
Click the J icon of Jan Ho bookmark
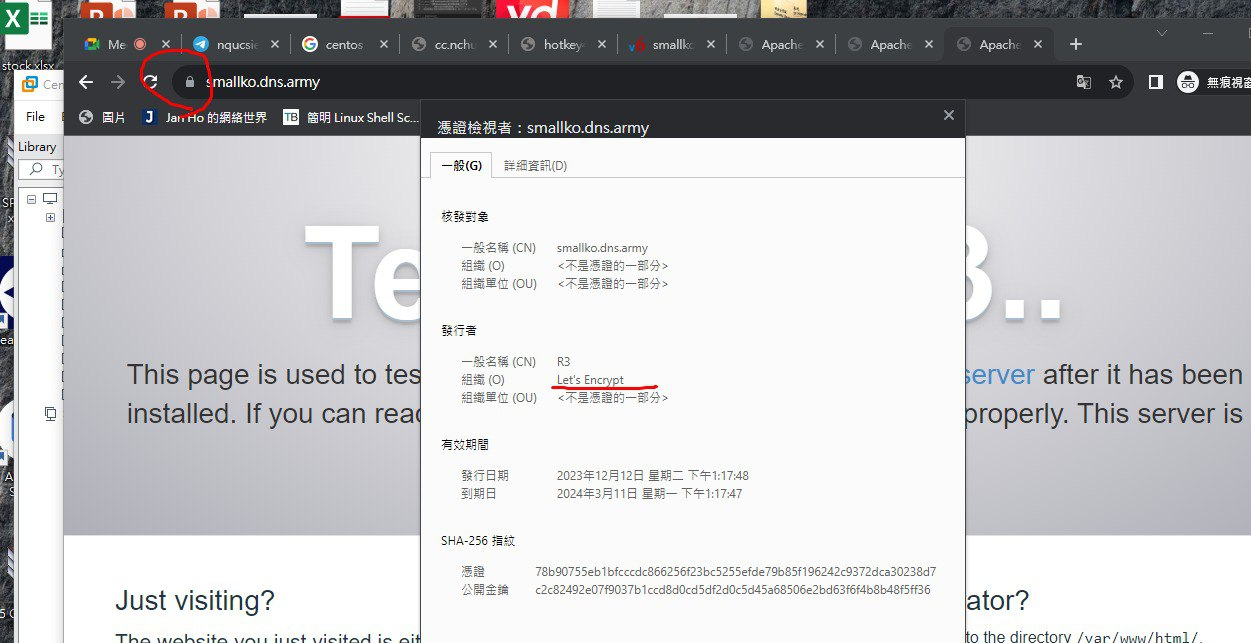pyautogui.click(x=150, y=117)
